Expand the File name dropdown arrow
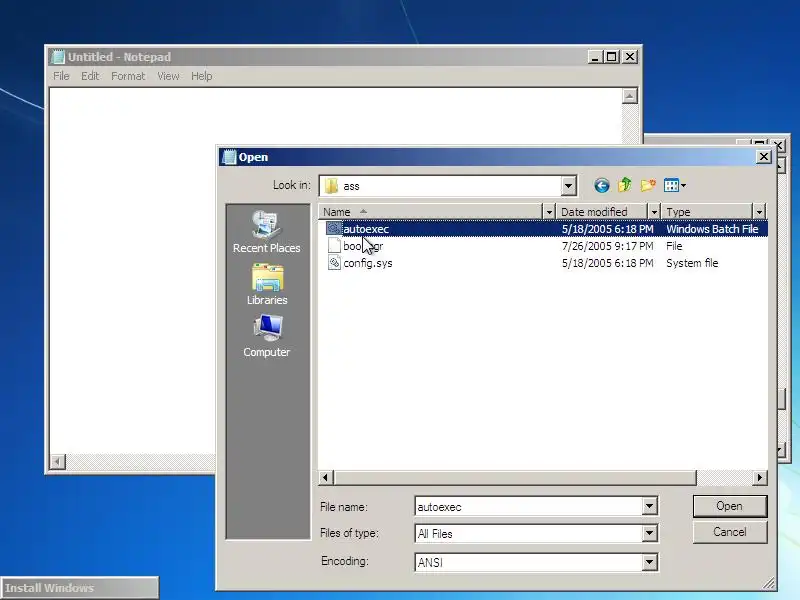 pyautogui.click(x=649, y=507)
